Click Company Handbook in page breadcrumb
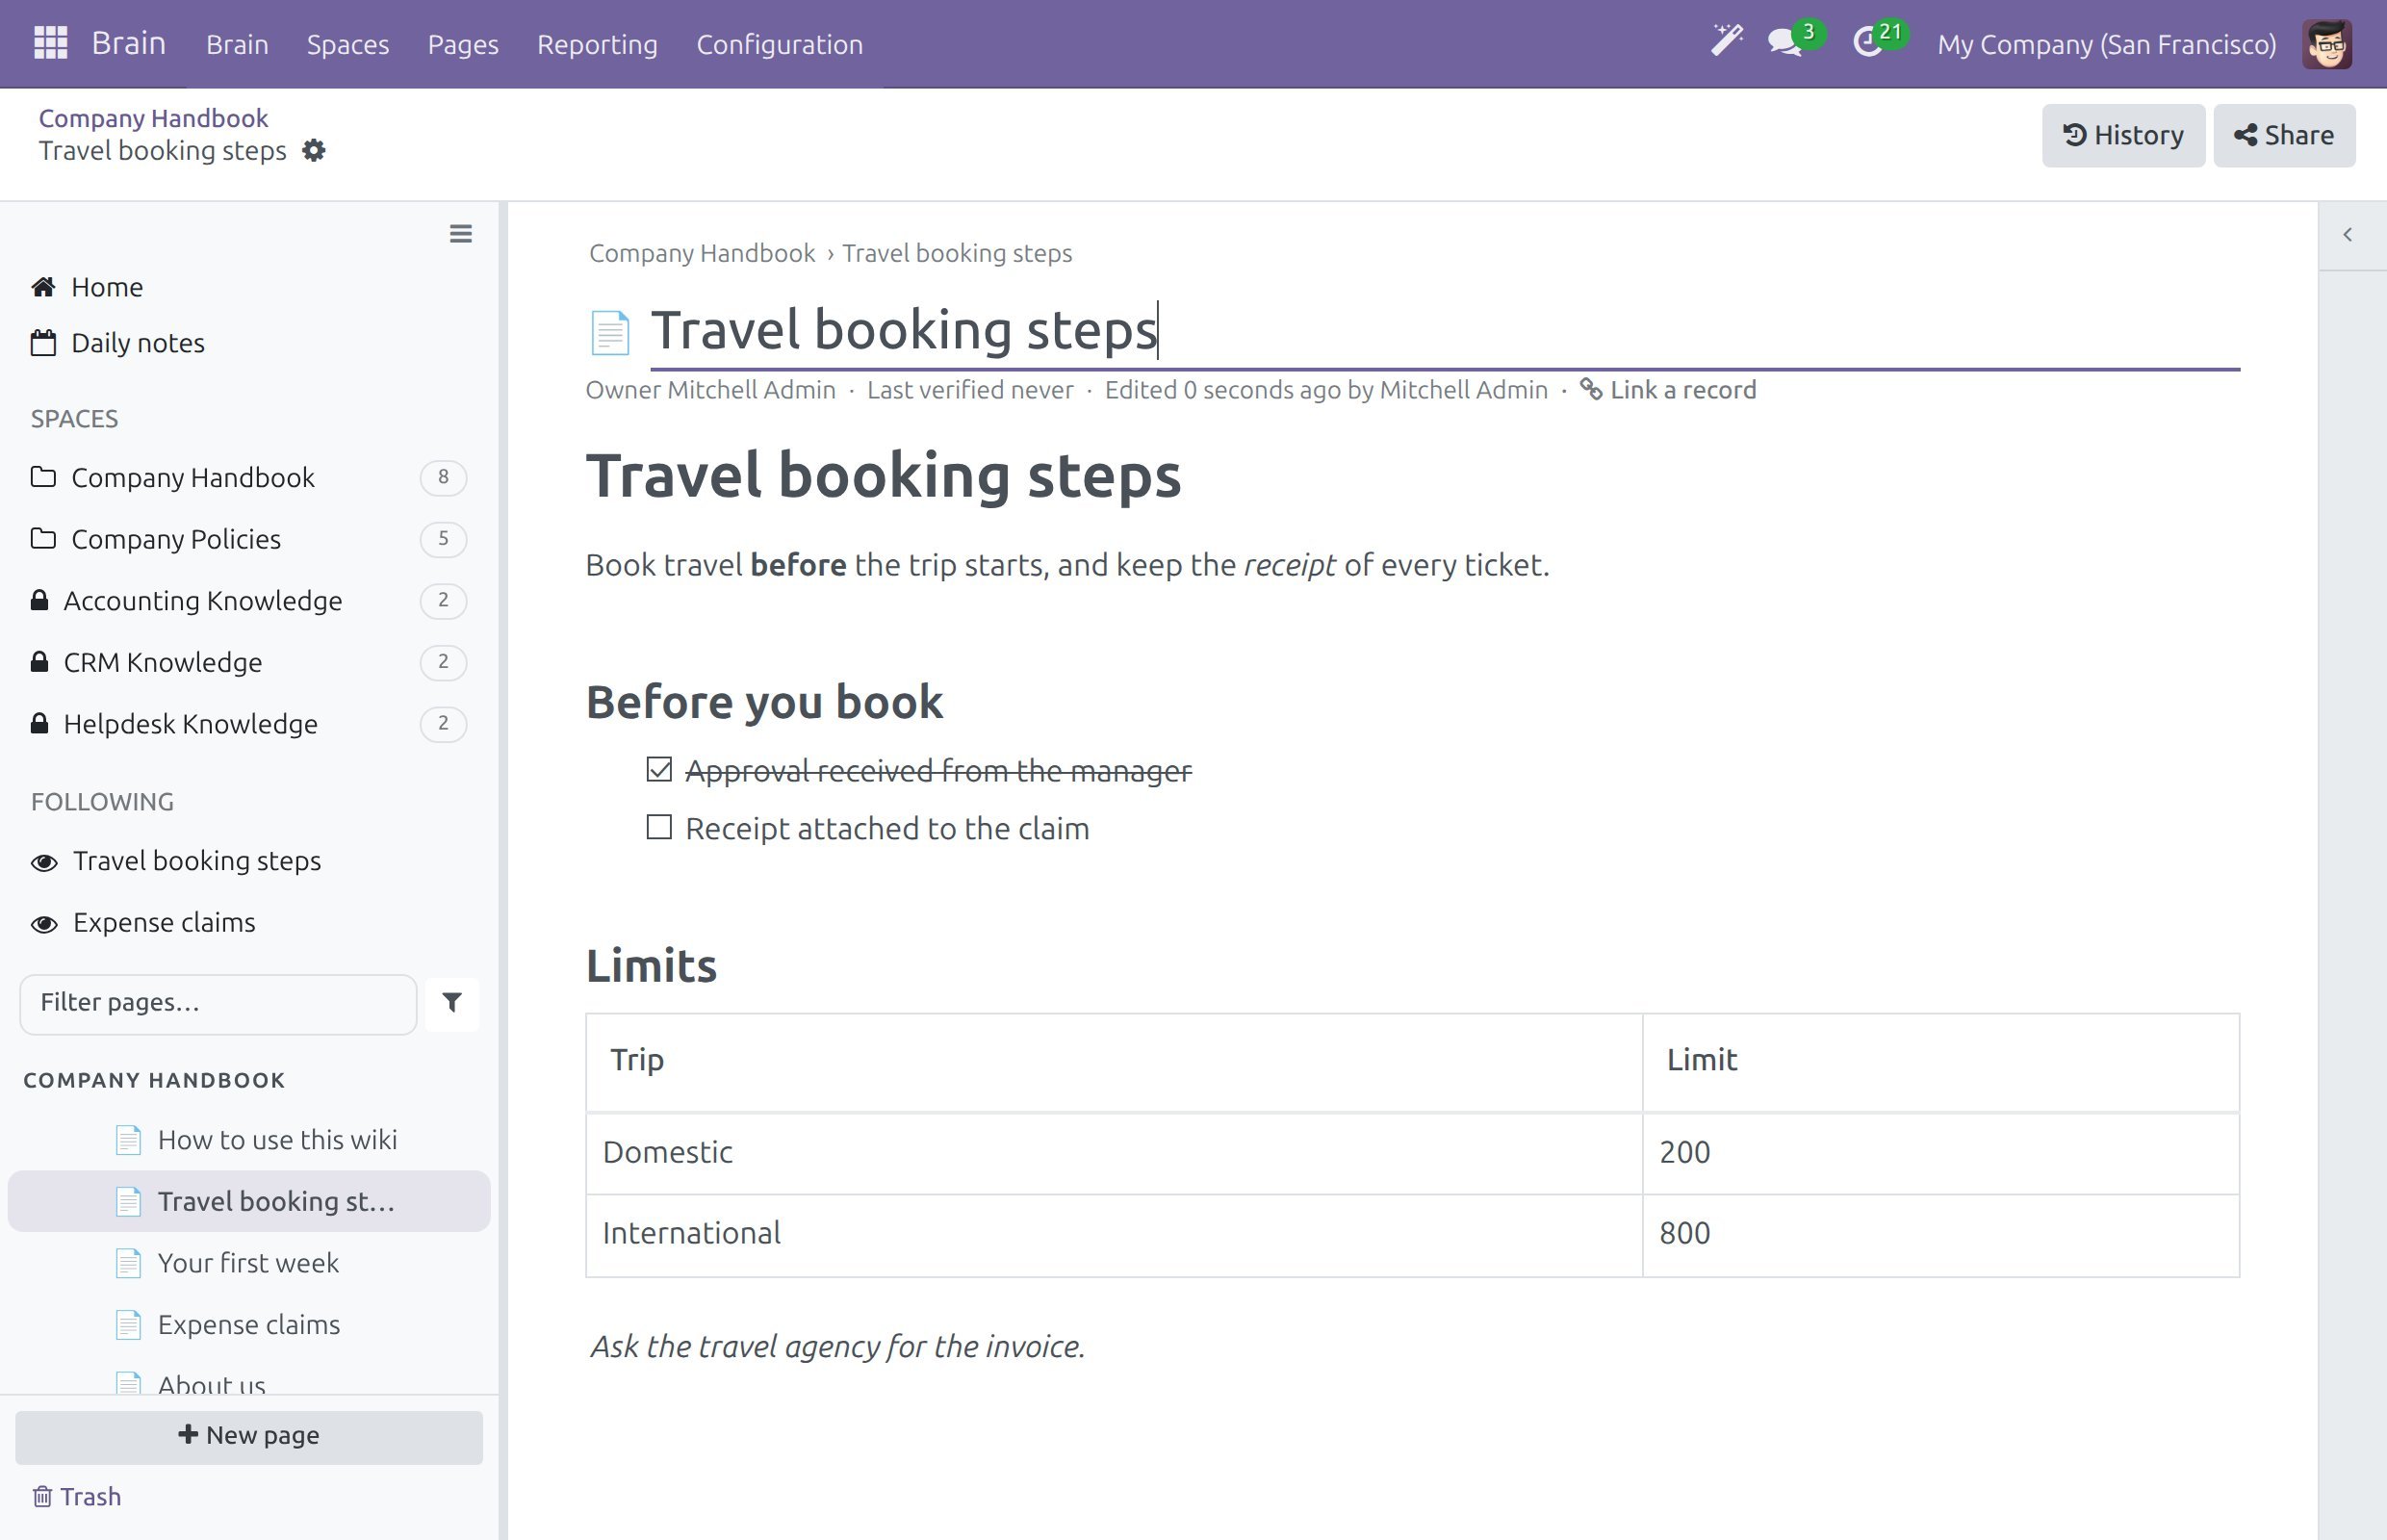2387x1540 pixels. pos(702,253)
